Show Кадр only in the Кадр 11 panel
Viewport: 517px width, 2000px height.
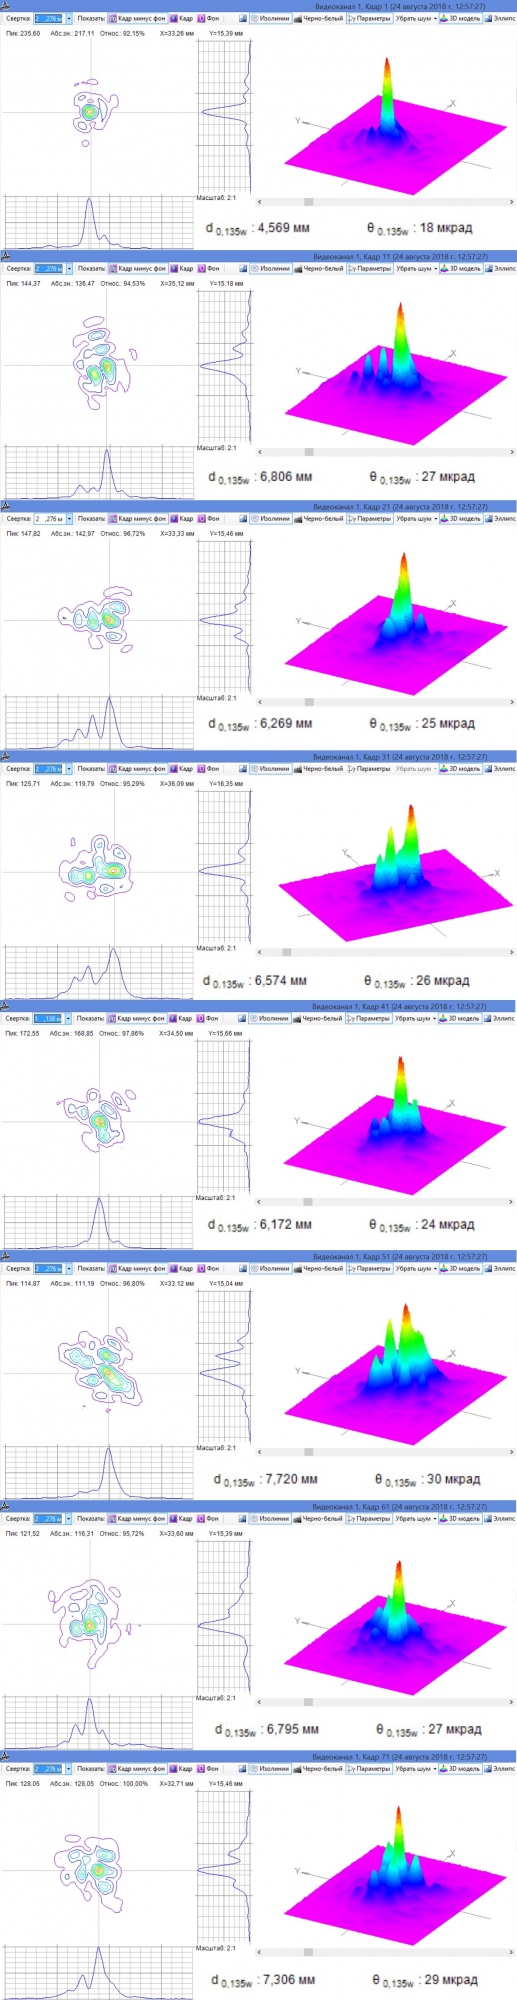[x=182, y=268]
